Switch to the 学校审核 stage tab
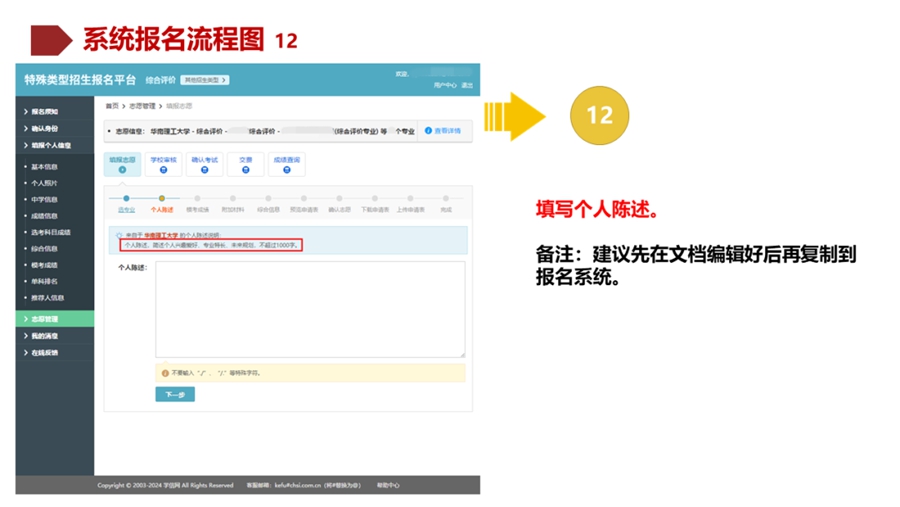This screenshot has height=507, width=900. [164, 164]
